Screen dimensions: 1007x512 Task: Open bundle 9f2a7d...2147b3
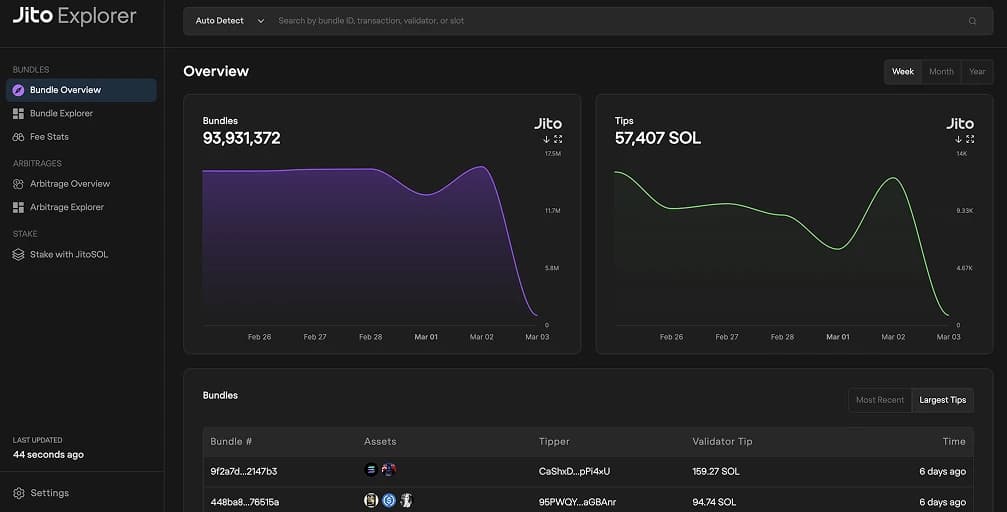click(x=244, y=472)
